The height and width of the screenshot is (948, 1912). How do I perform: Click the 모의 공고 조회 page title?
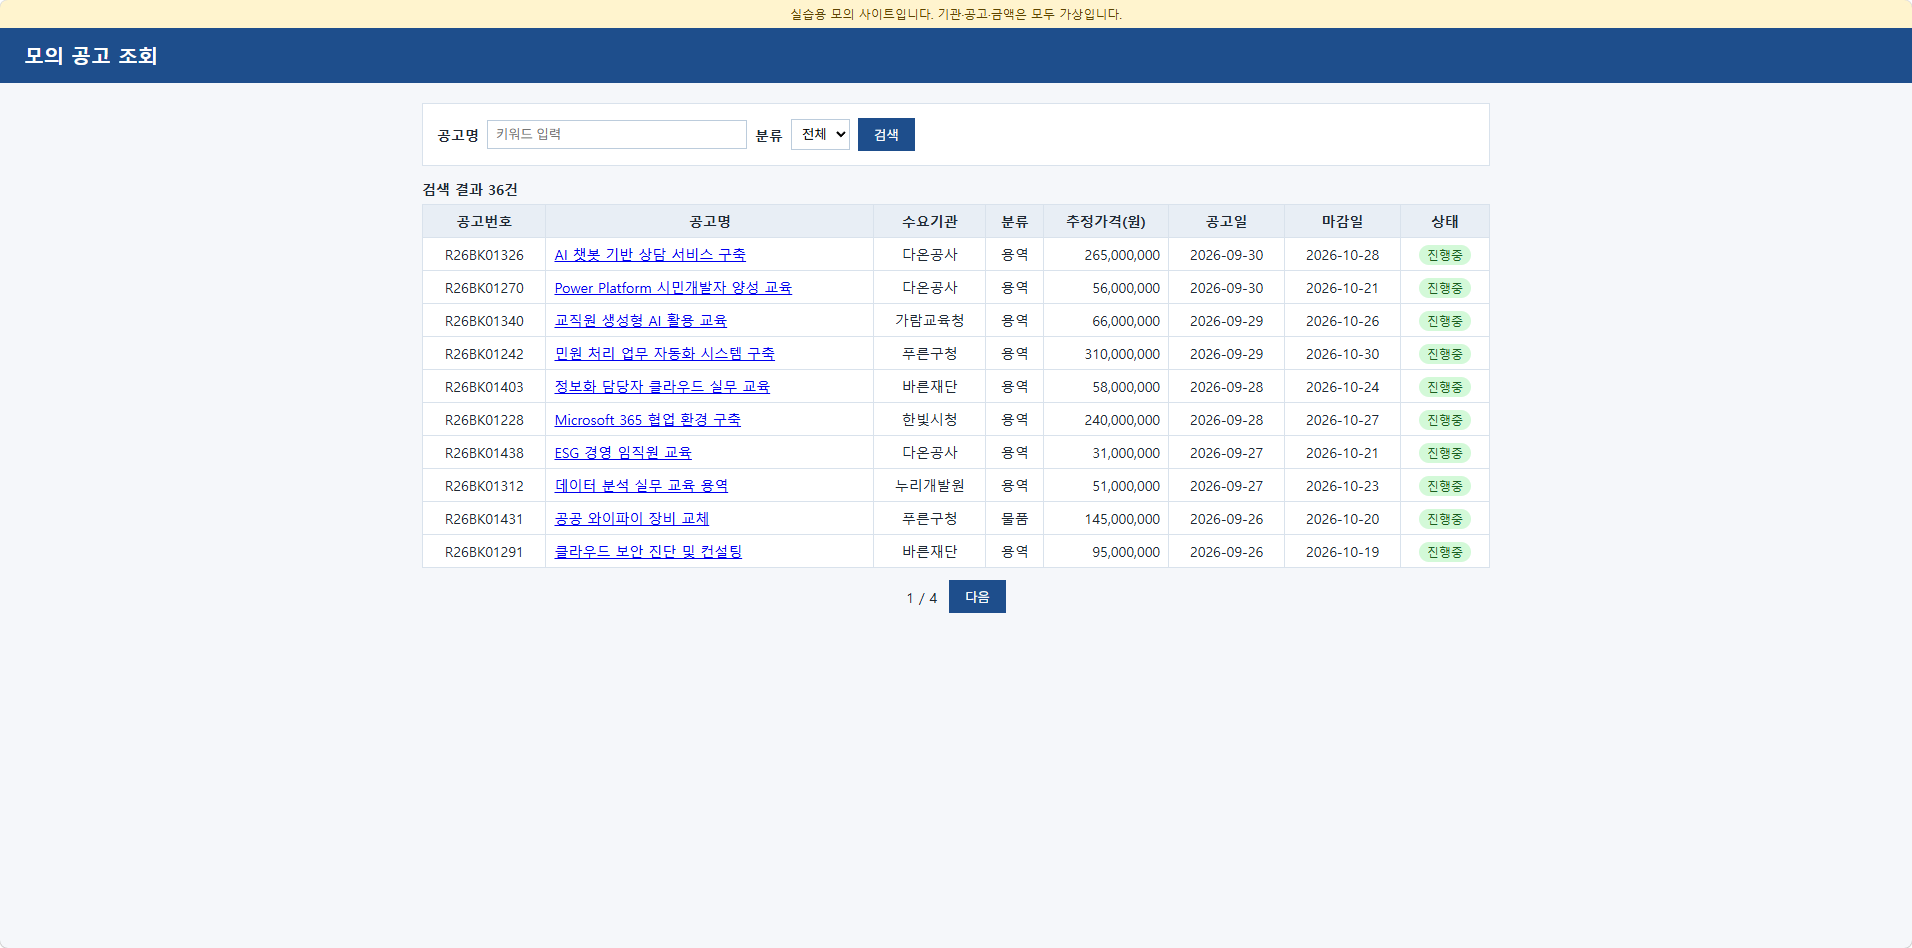coord(91,56)
